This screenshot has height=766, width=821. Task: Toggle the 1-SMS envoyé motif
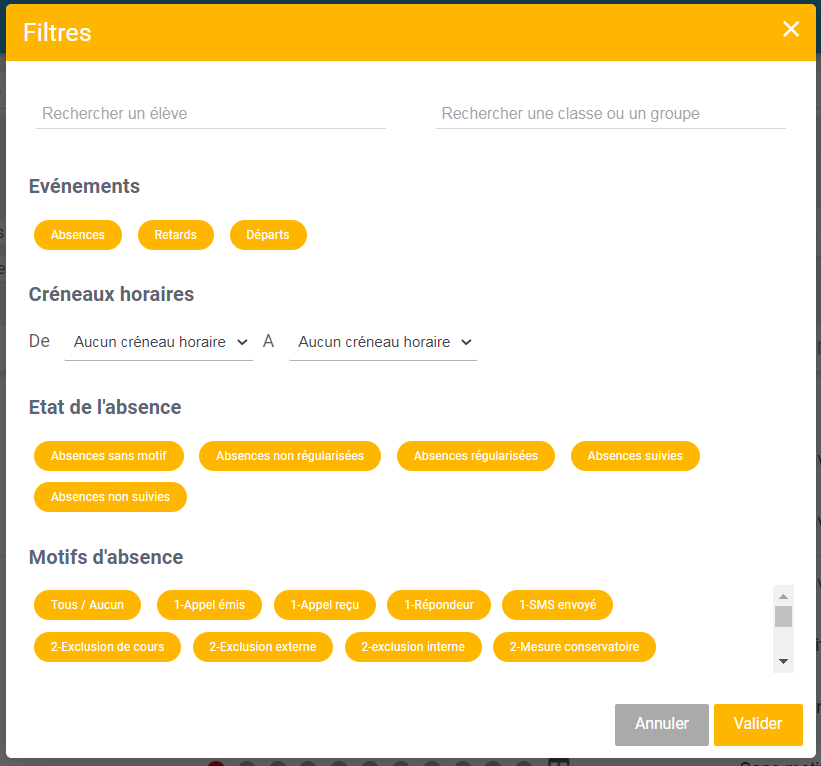[x=557, y=605]
